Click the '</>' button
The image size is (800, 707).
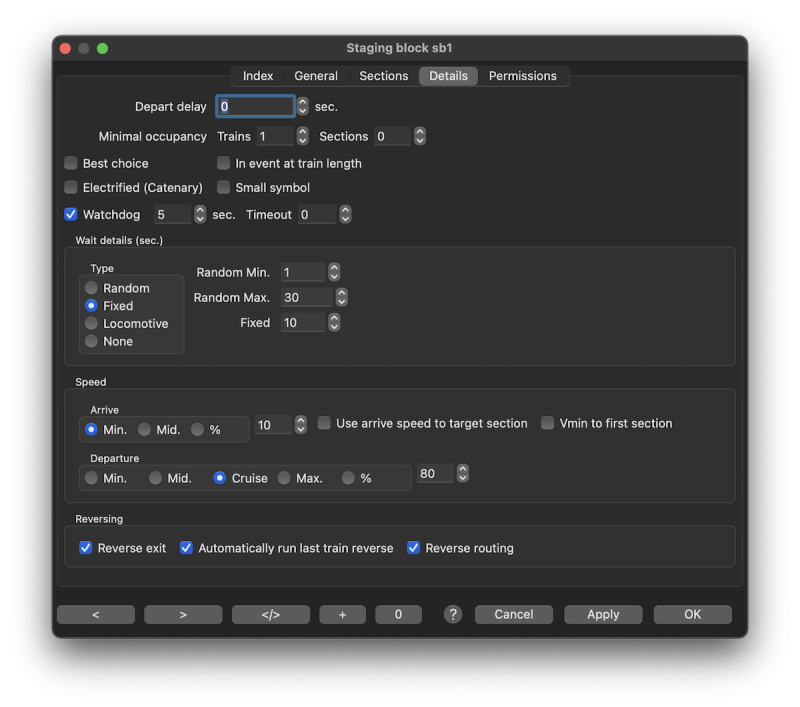(270, 615)
